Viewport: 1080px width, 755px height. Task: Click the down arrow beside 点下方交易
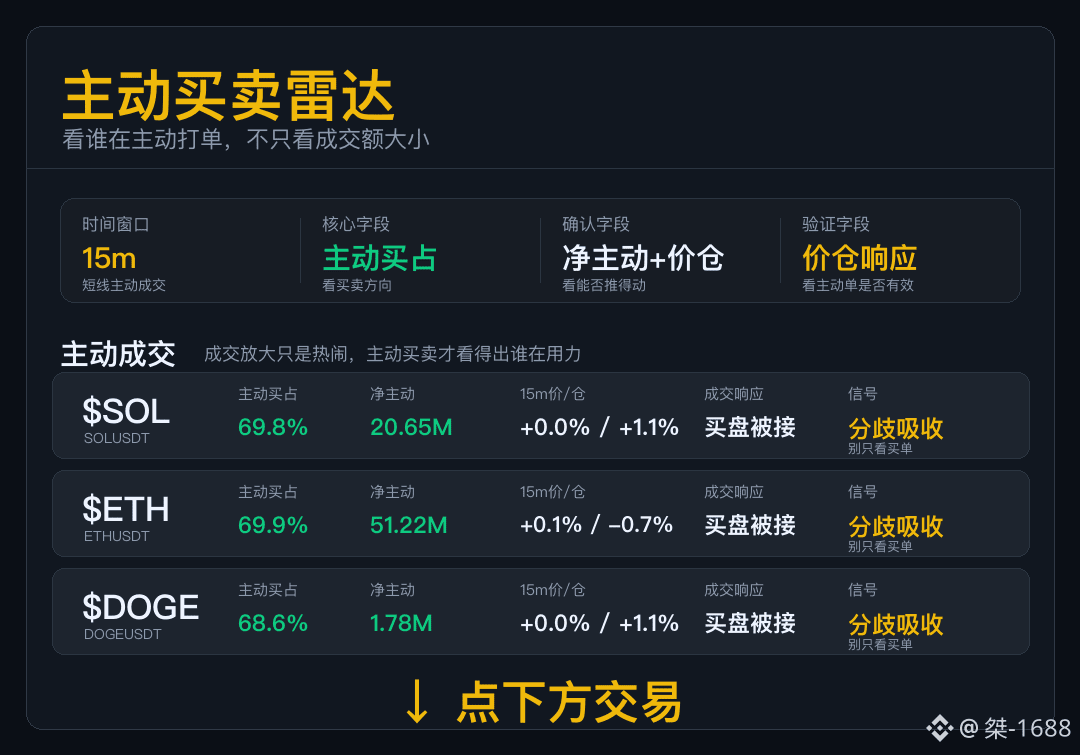[416, 702]
